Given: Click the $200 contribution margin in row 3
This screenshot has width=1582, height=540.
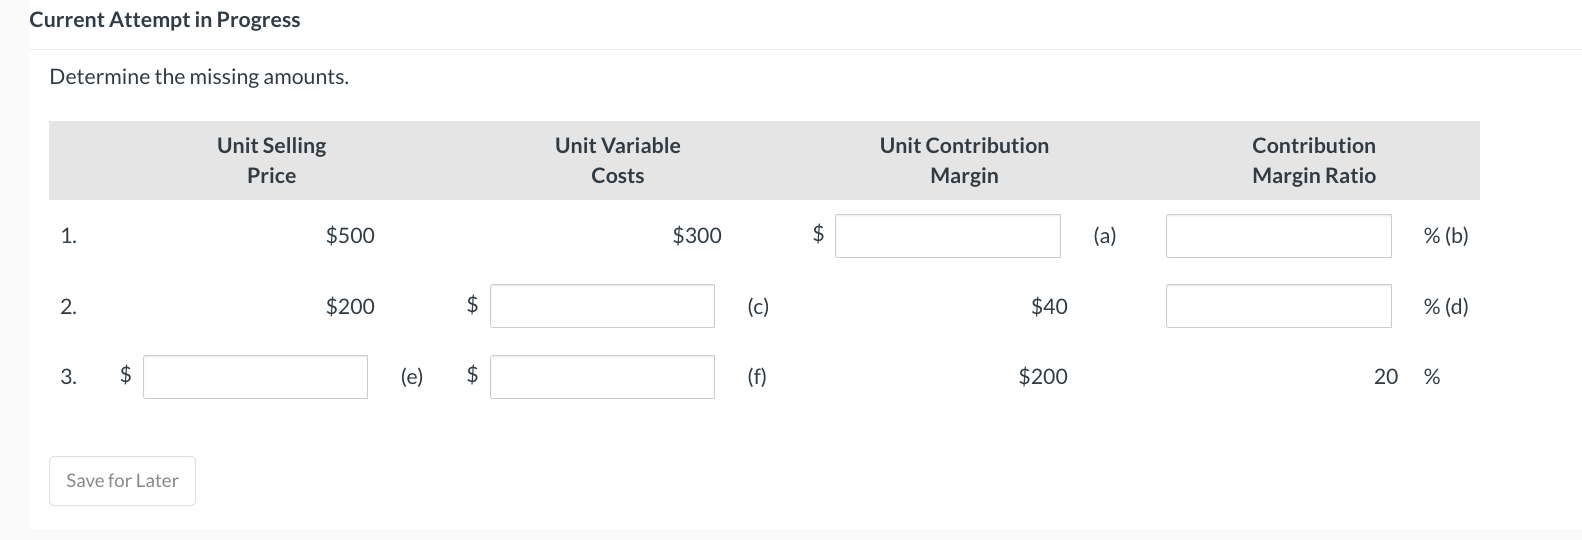Looking at the screenshot, I should click(x=1043, y=377).
